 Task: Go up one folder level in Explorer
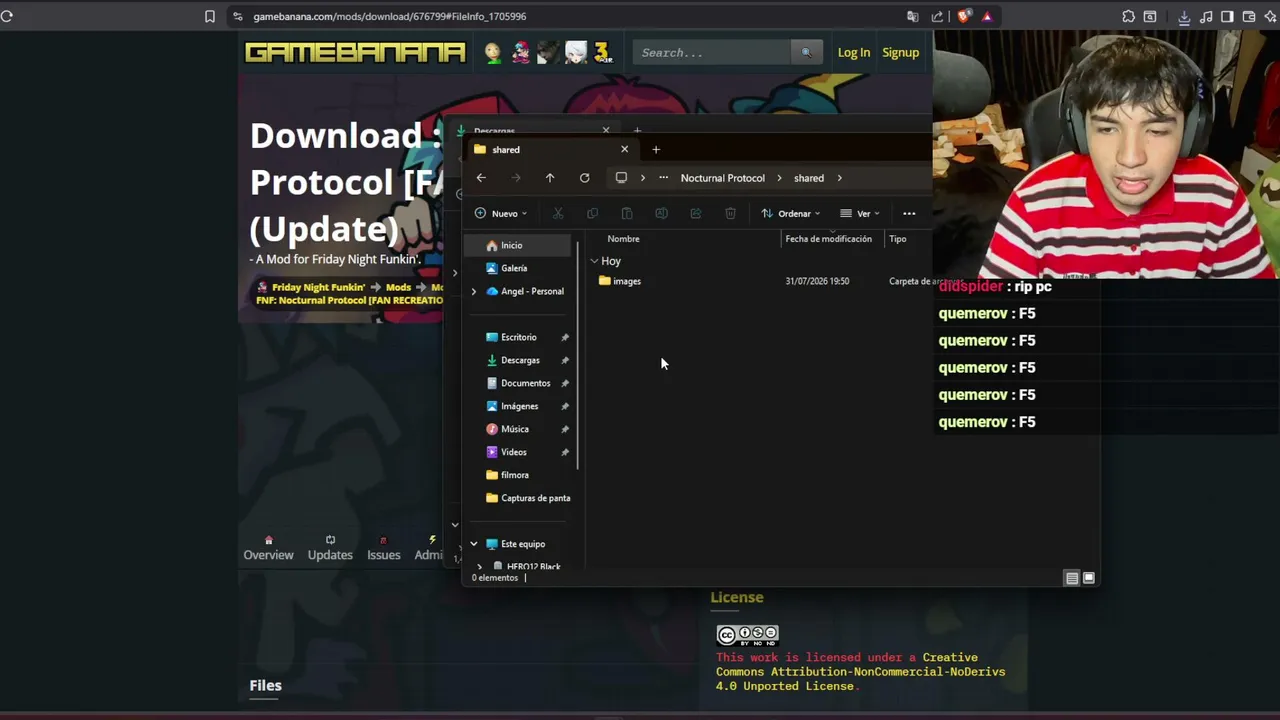pos(550,178)
